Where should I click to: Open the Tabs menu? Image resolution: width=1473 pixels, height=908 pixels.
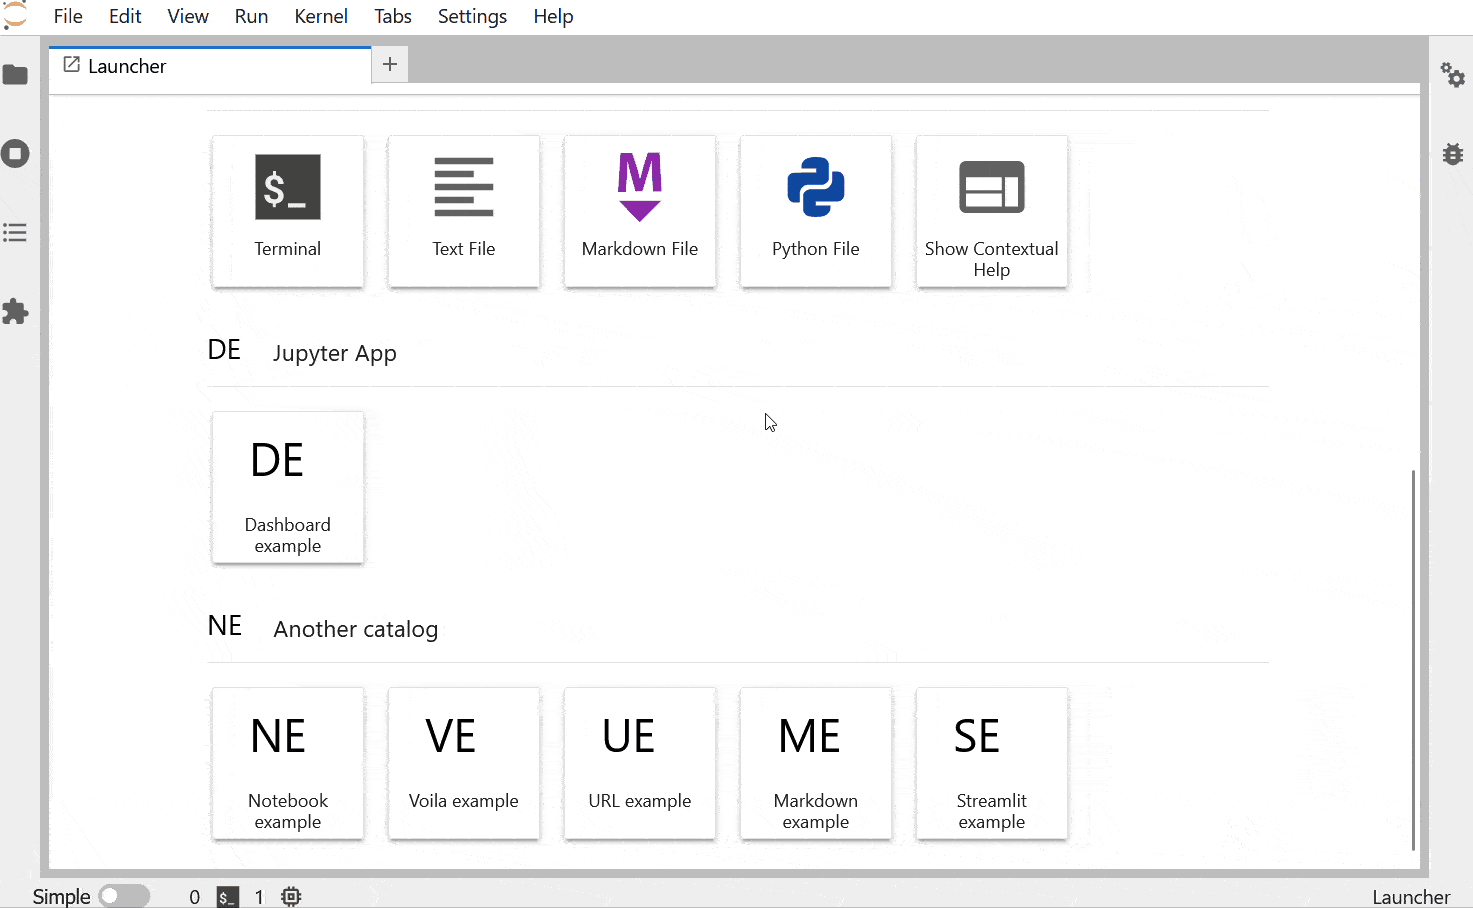[x=393, y=17]
